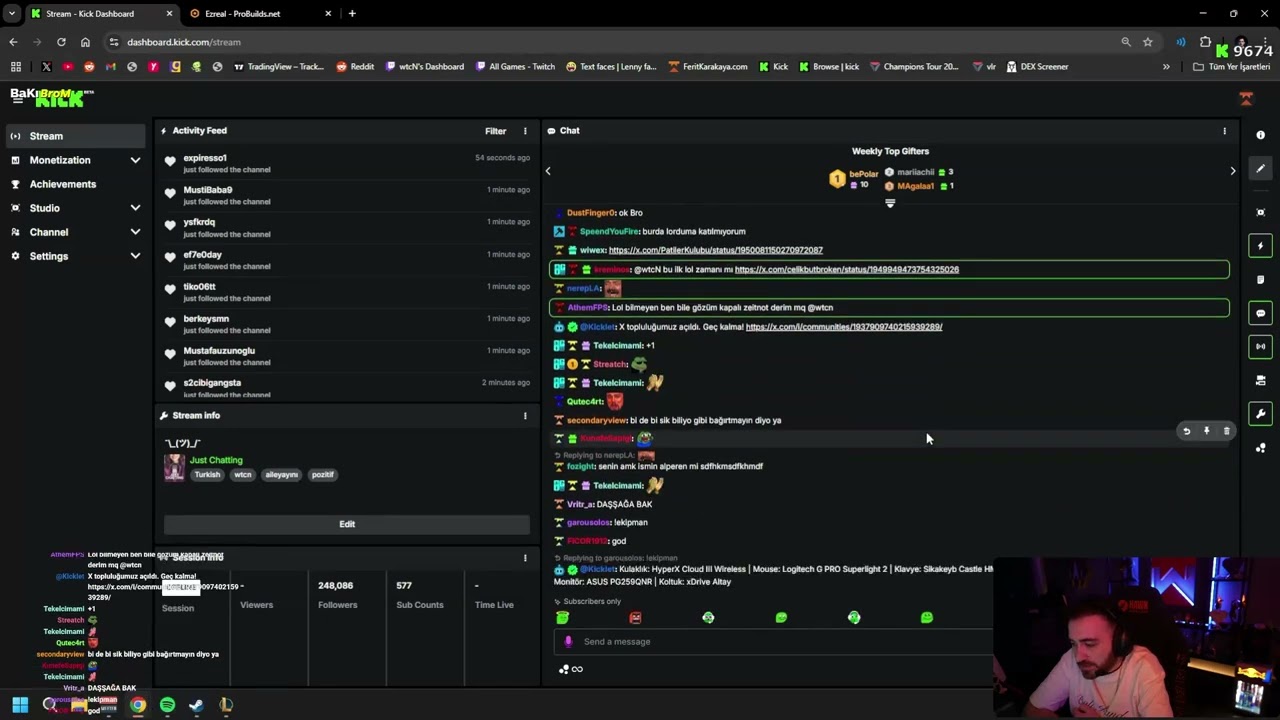Click the pencil edit icon in right sidebar
Viewport: 1280px width, 720px height.
point(1260,169)
